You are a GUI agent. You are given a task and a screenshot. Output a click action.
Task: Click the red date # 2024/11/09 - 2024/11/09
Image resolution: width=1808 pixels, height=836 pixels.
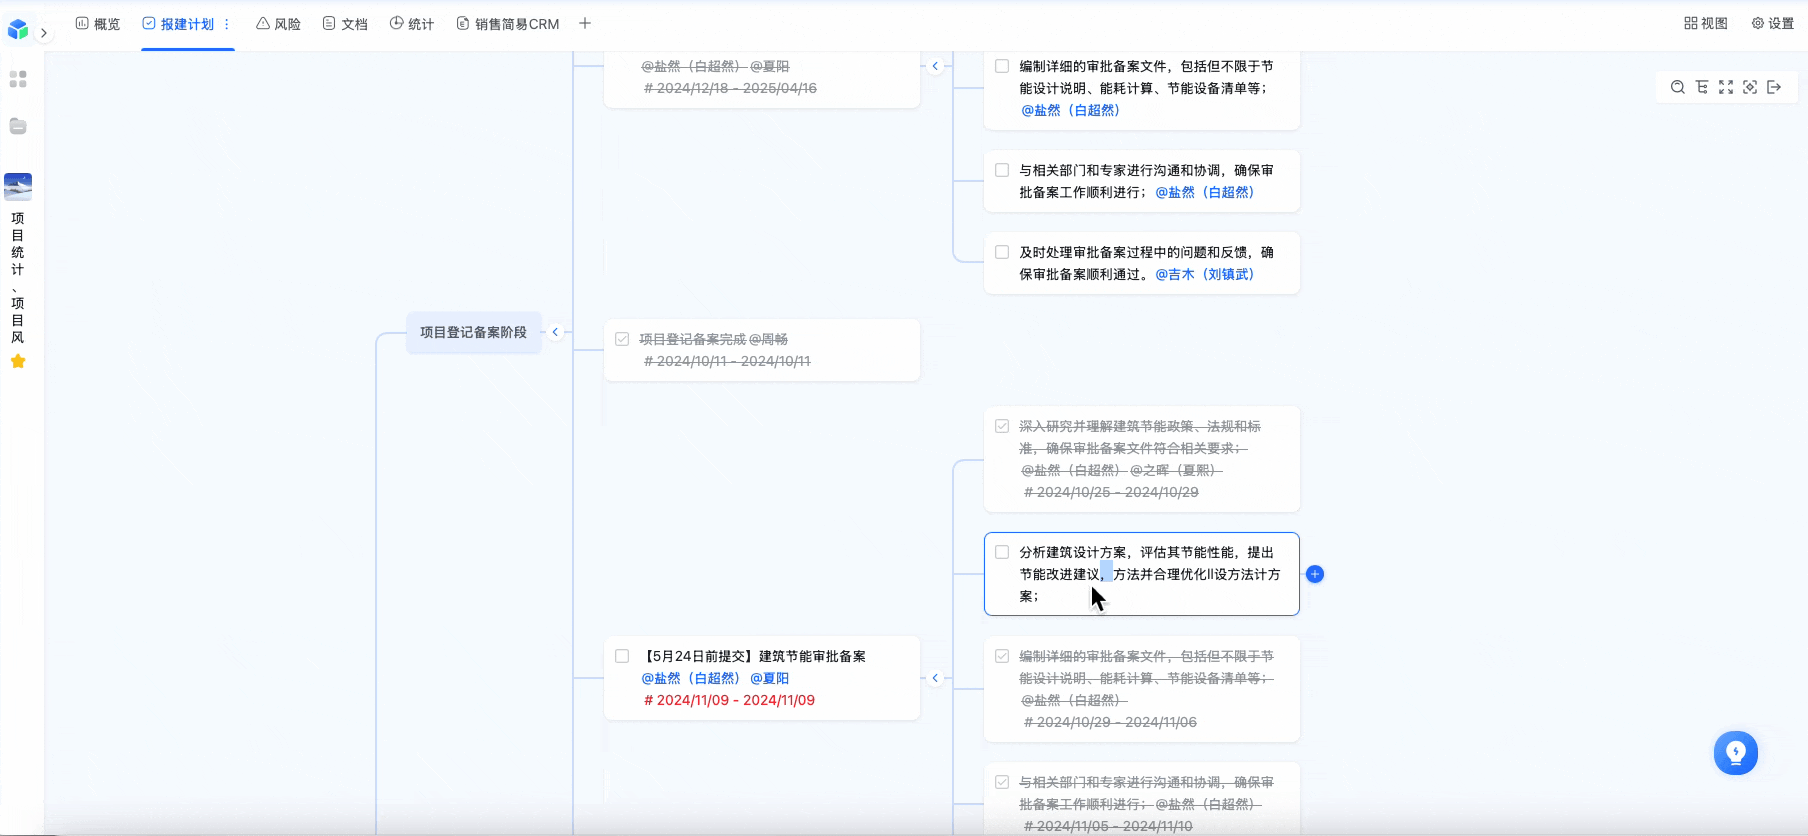[730, 700]
